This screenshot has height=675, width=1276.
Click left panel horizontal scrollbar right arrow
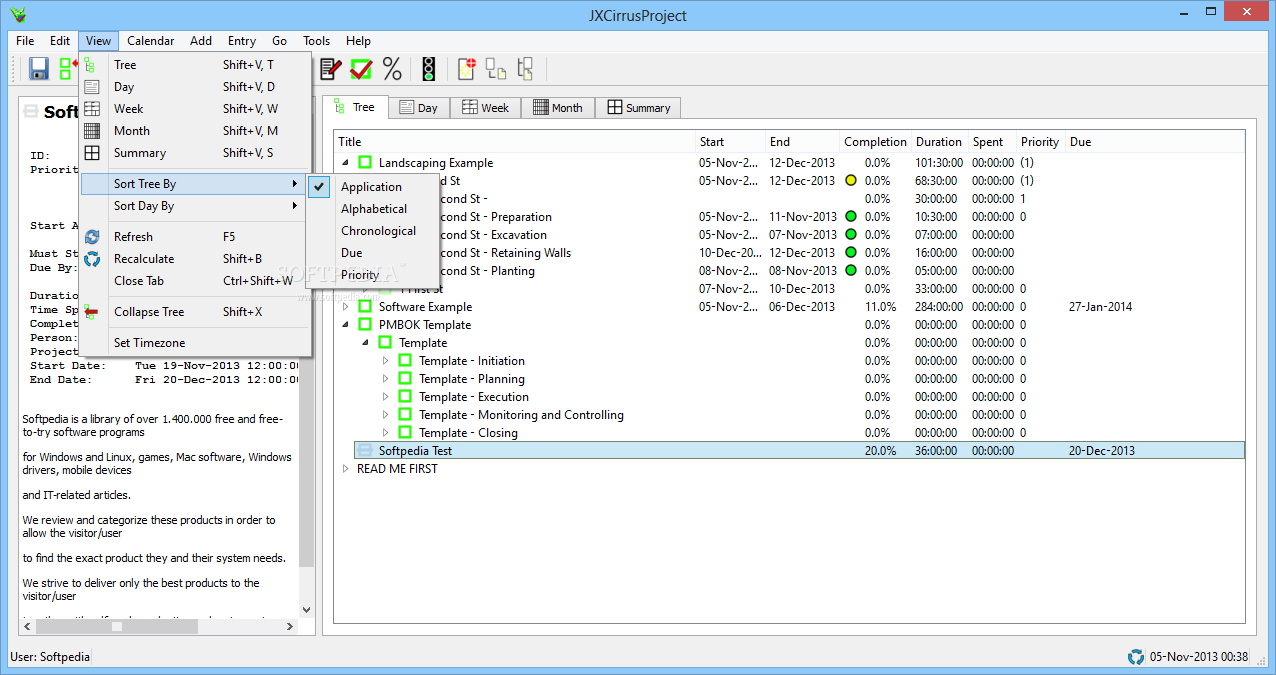(291, 626)
